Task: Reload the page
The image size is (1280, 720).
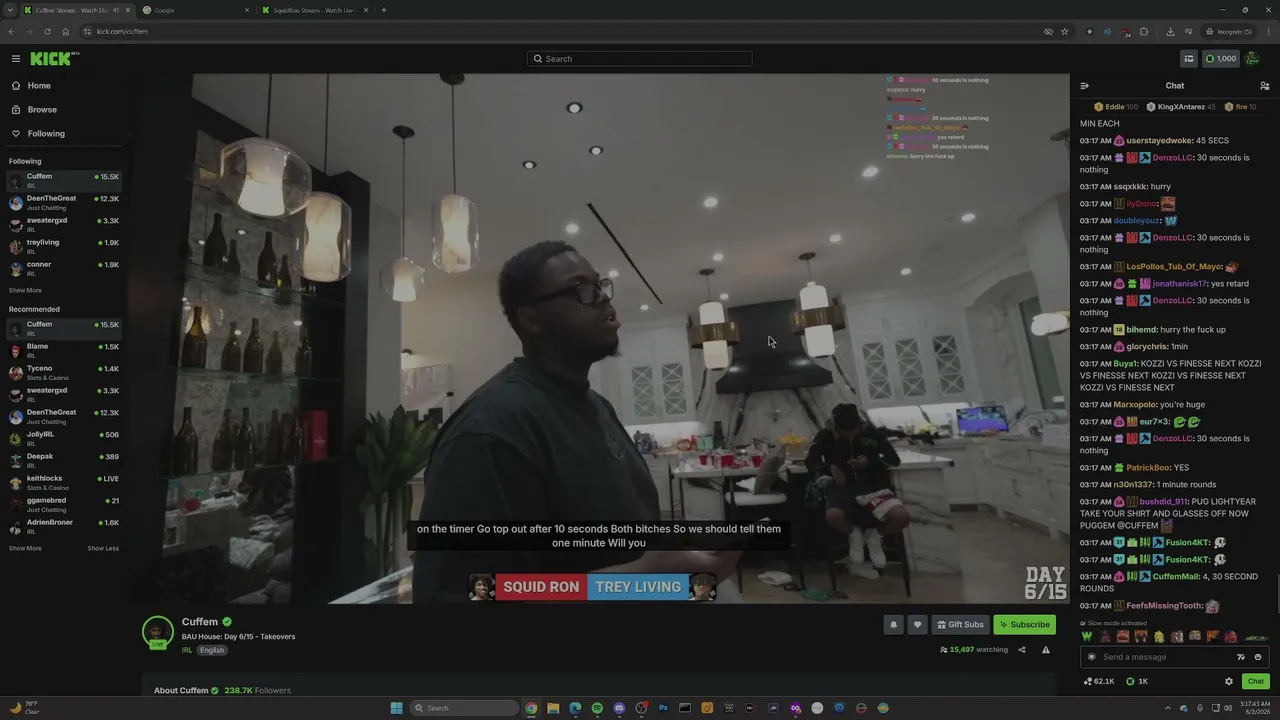Action: [47, 31]
